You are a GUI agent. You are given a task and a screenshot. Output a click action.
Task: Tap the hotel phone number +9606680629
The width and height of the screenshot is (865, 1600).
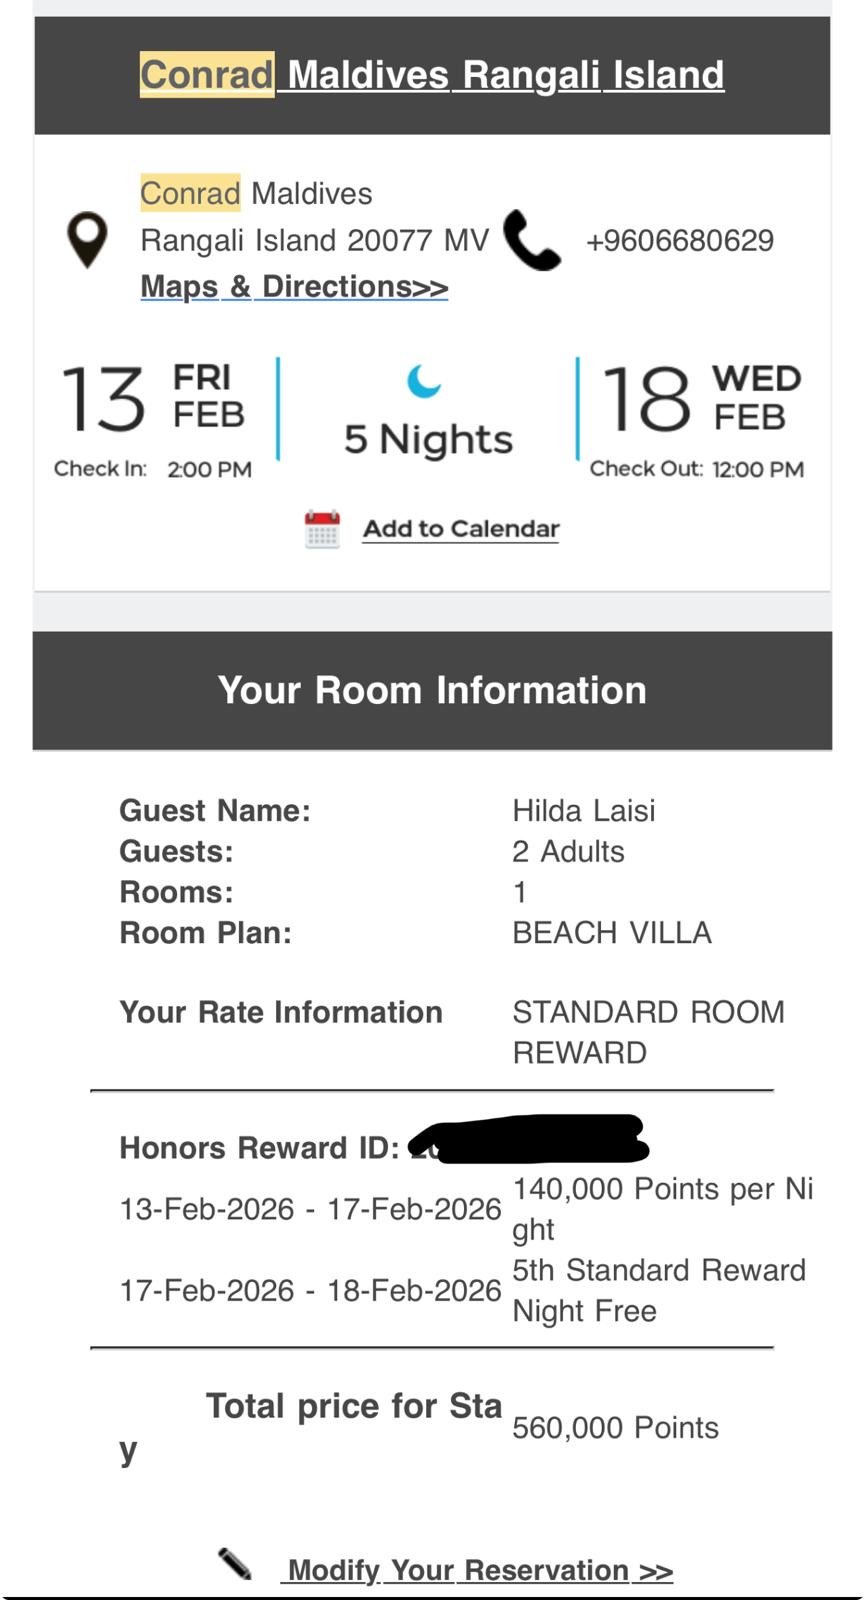[x=679, y=241]
